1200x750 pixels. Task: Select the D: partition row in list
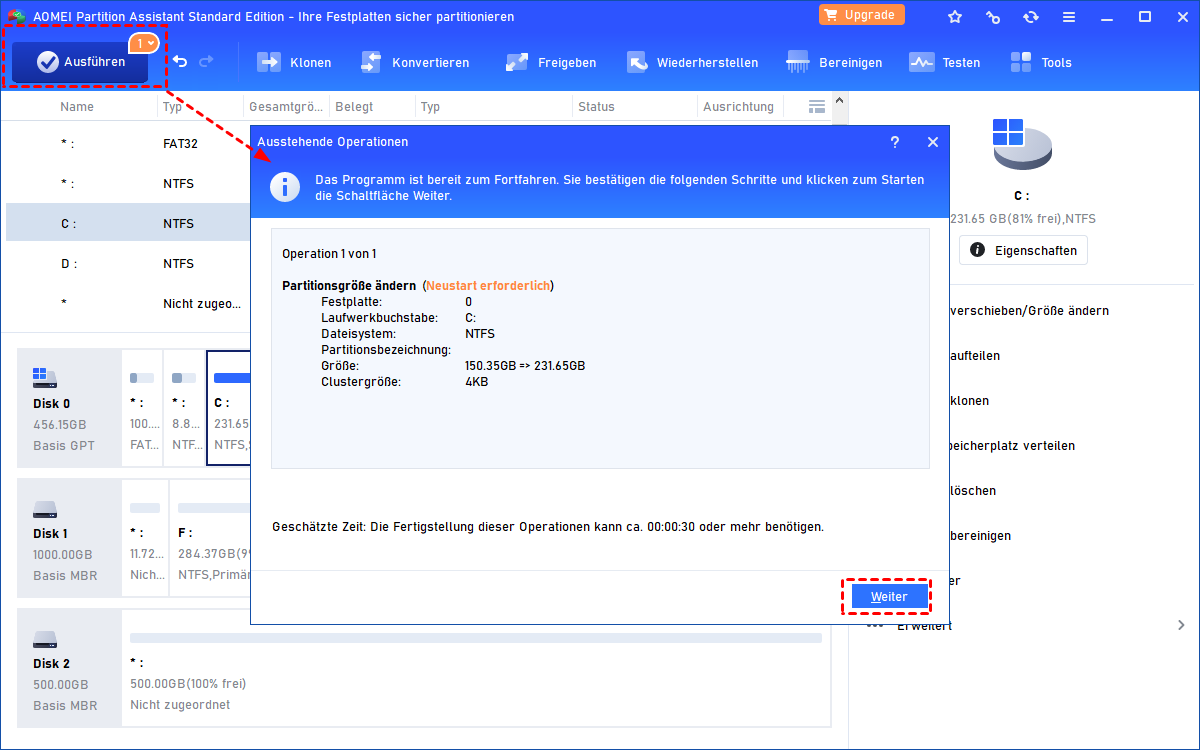tap(128, 263)
